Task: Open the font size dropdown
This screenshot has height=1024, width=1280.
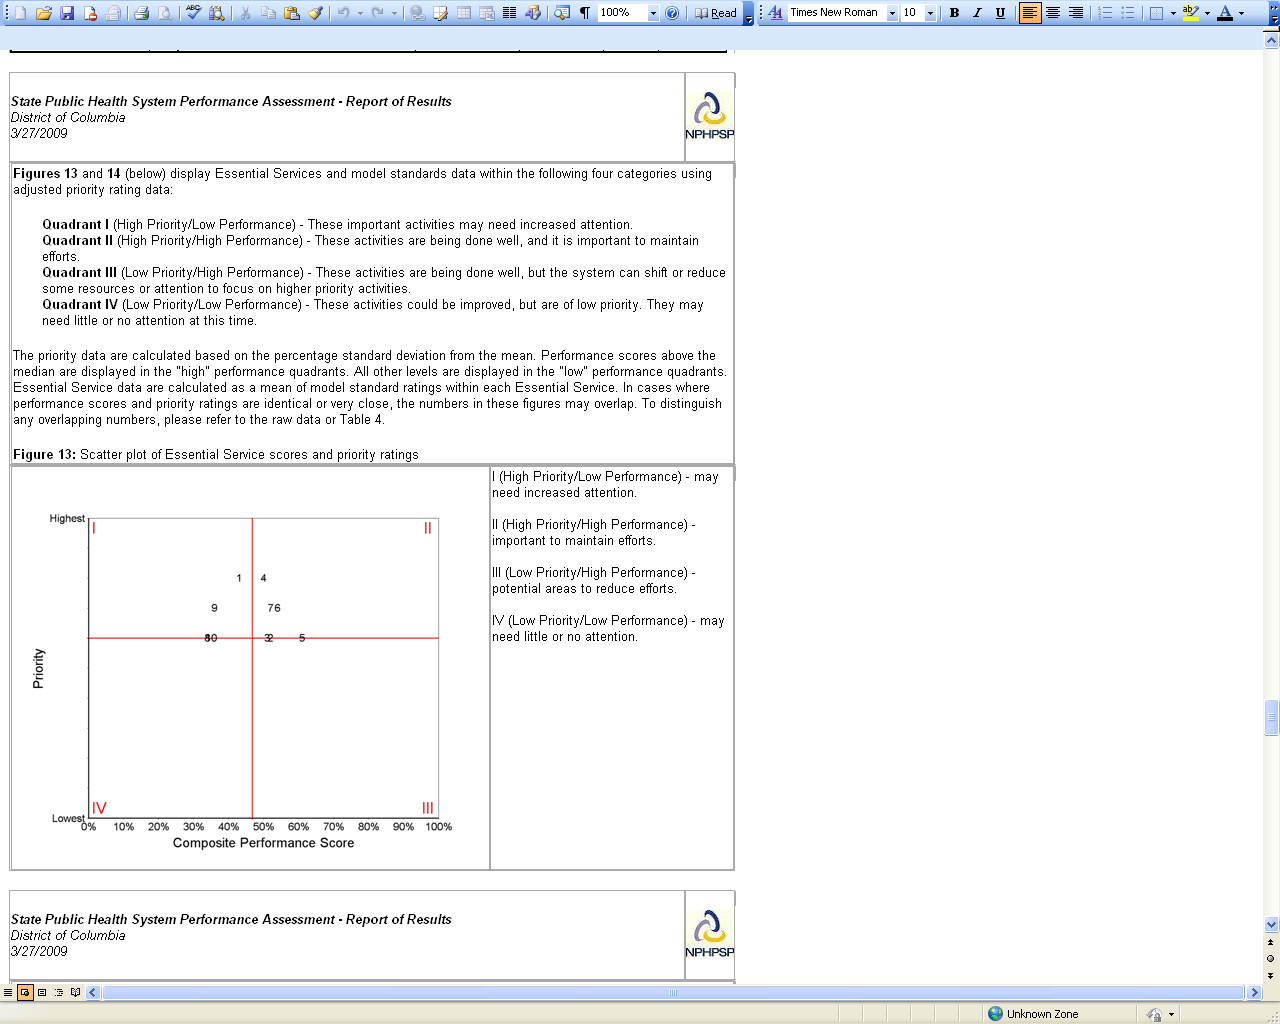Action: pyautogui.click(x=931, y=13)
